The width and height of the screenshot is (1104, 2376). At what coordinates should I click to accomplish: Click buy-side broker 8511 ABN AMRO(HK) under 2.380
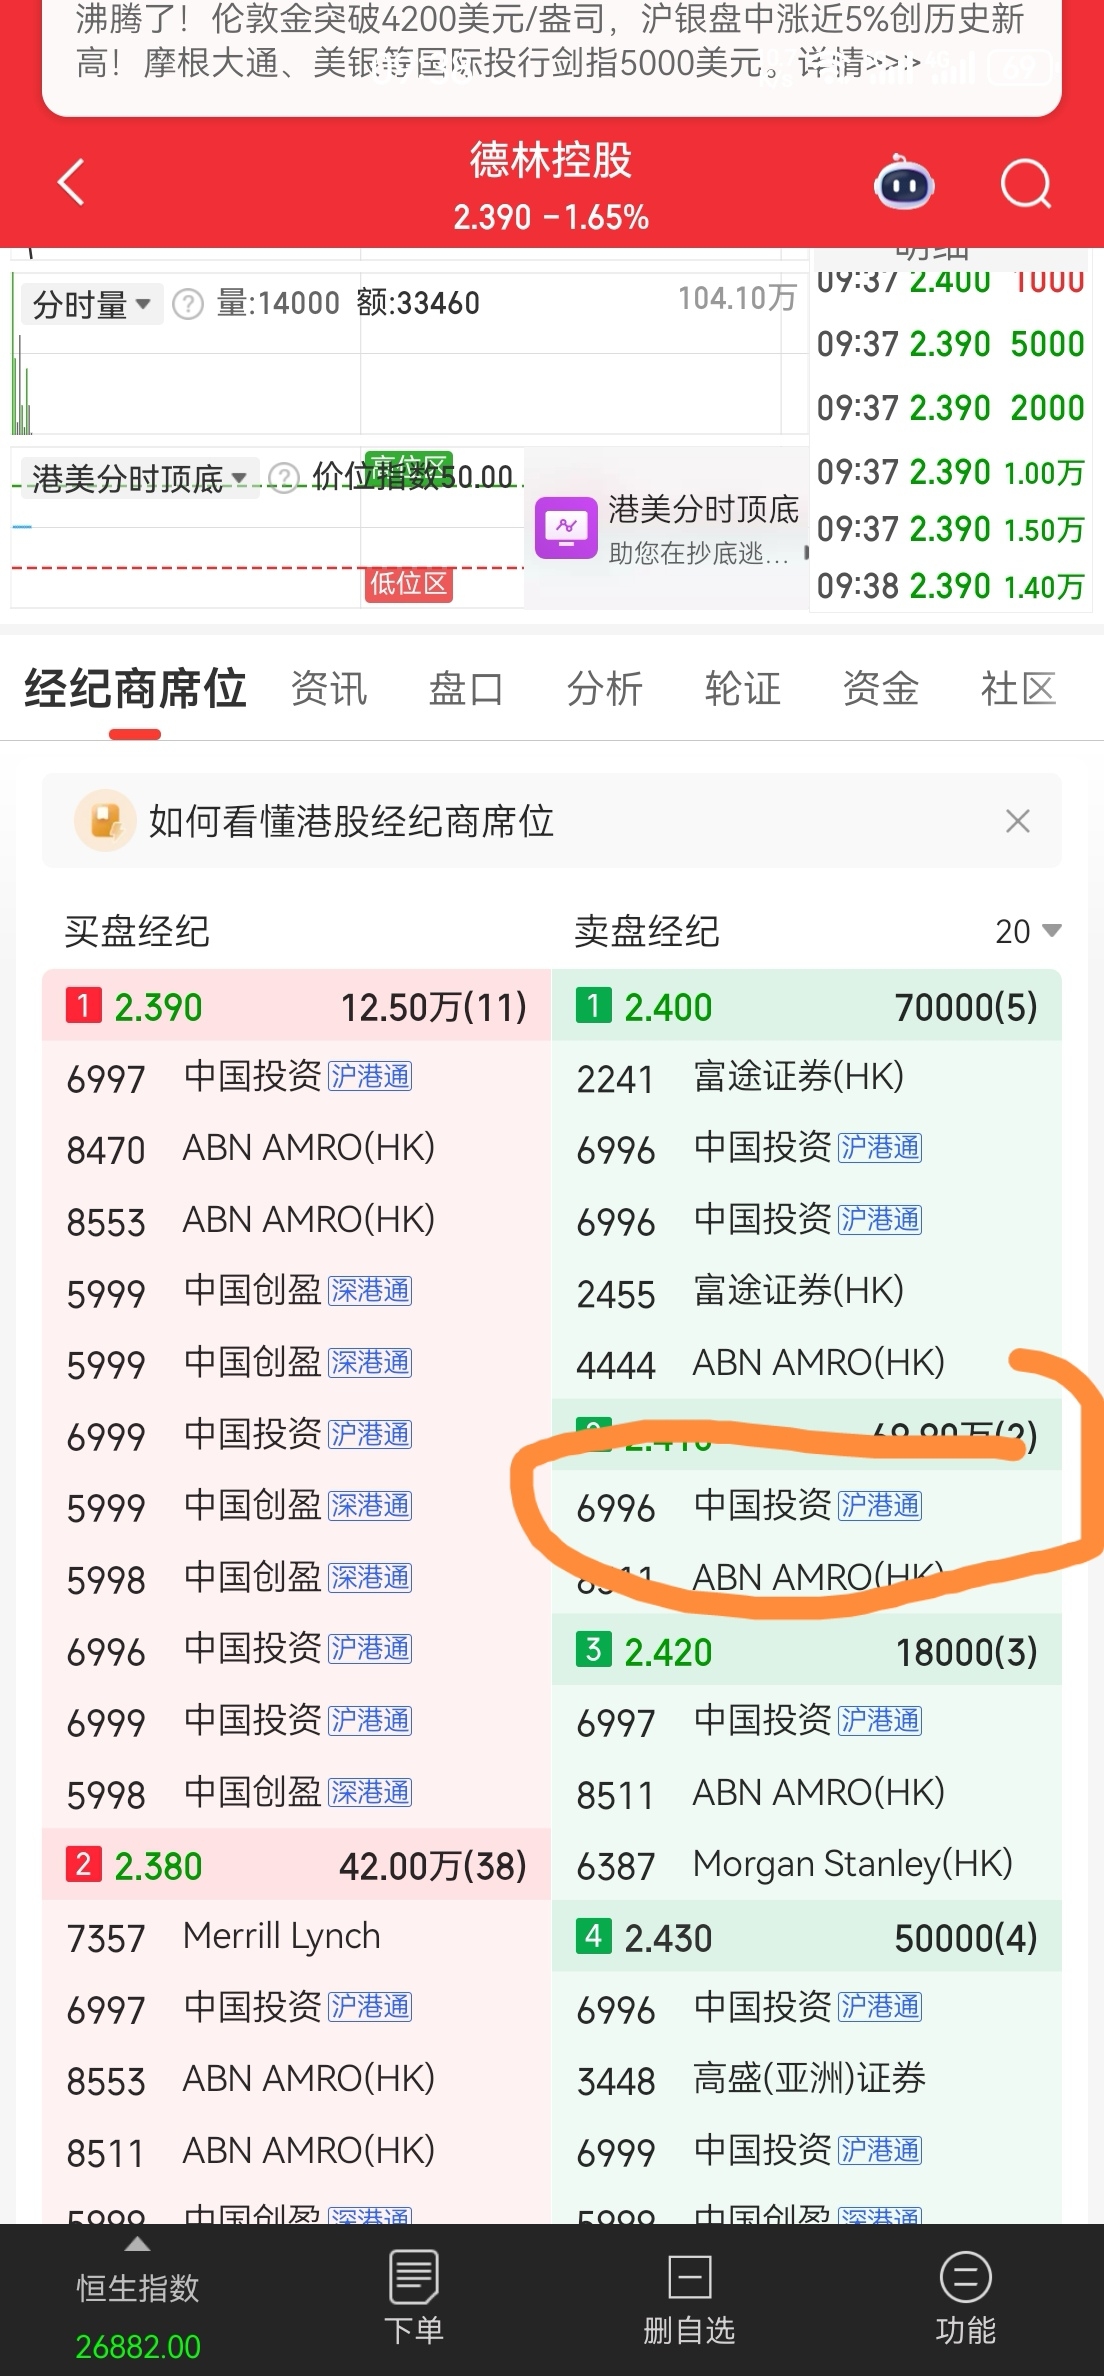296,2151
